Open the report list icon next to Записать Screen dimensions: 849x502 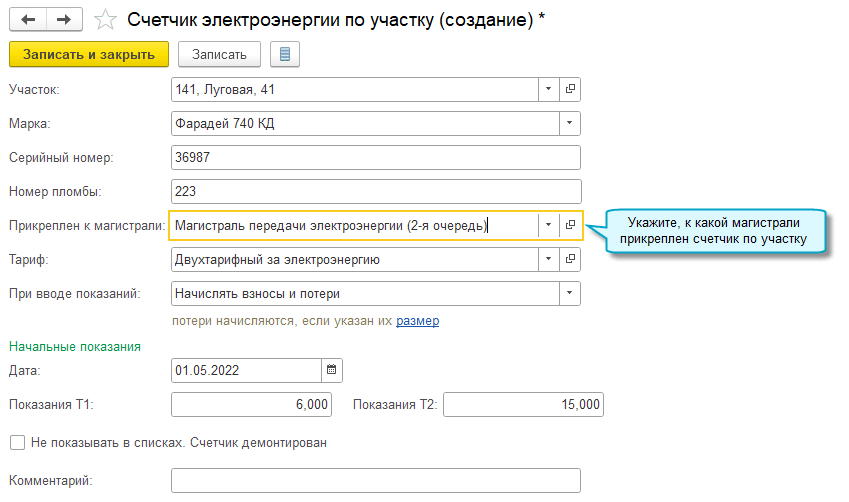tap(285, 54)
